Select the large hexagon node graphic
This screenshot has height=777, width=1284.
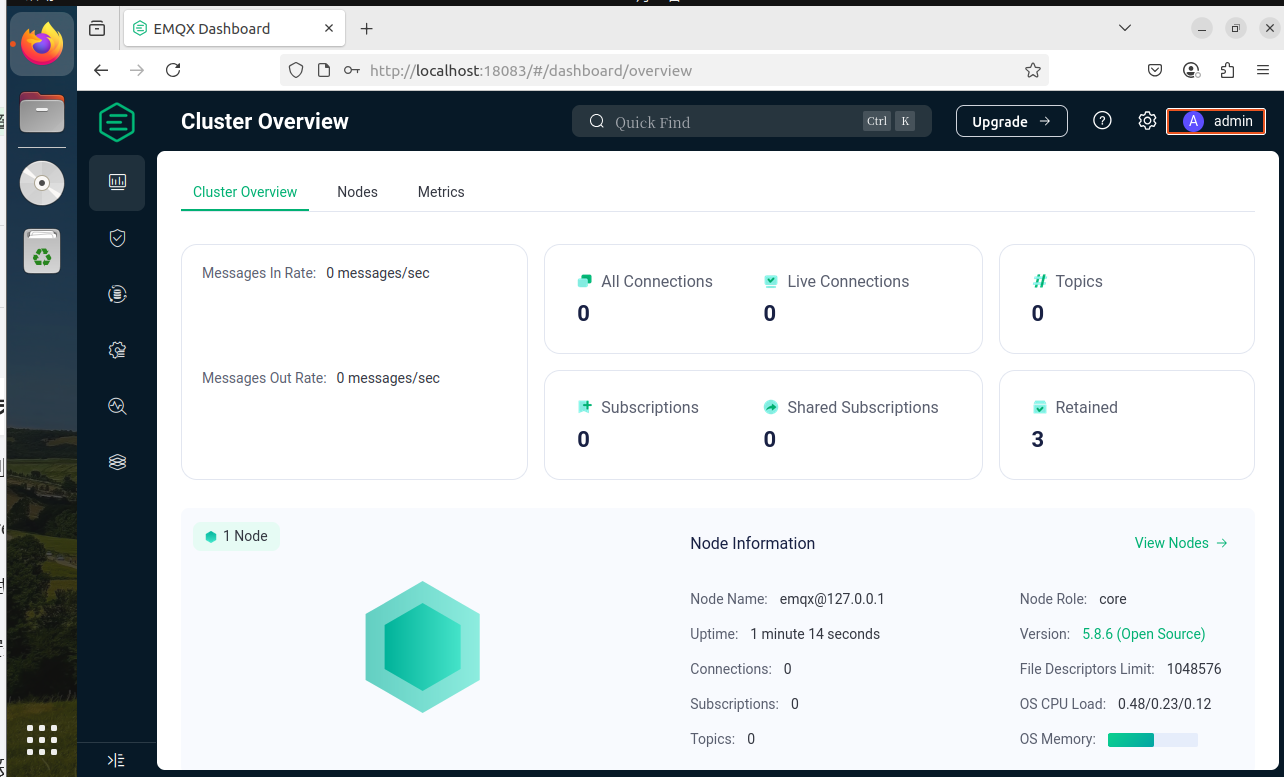(422, 647)
